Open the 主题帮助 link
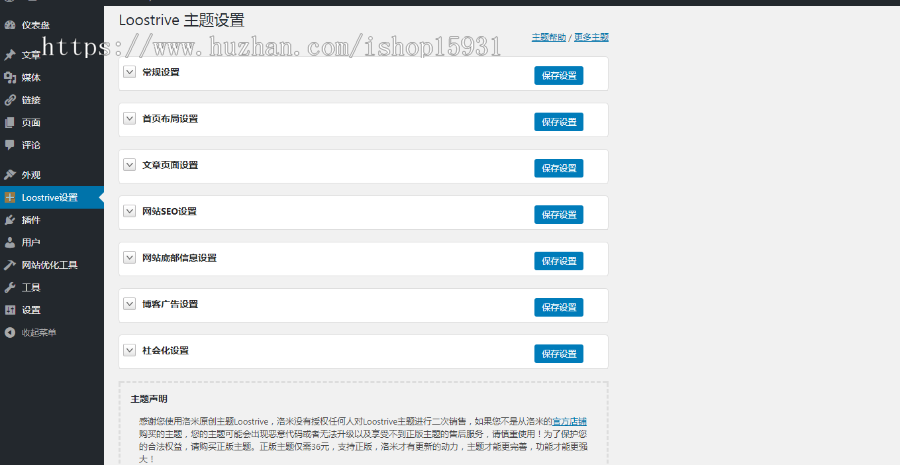 click(549, 37)
